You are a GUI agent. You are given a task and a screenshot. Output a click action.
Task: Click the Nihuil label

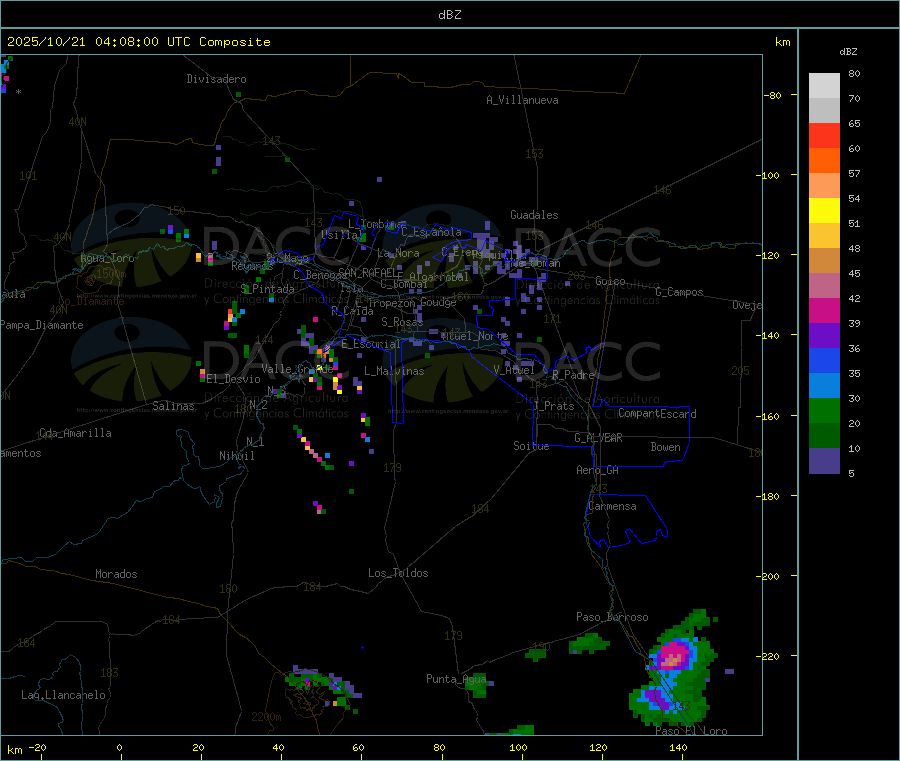tap(237, 456)
